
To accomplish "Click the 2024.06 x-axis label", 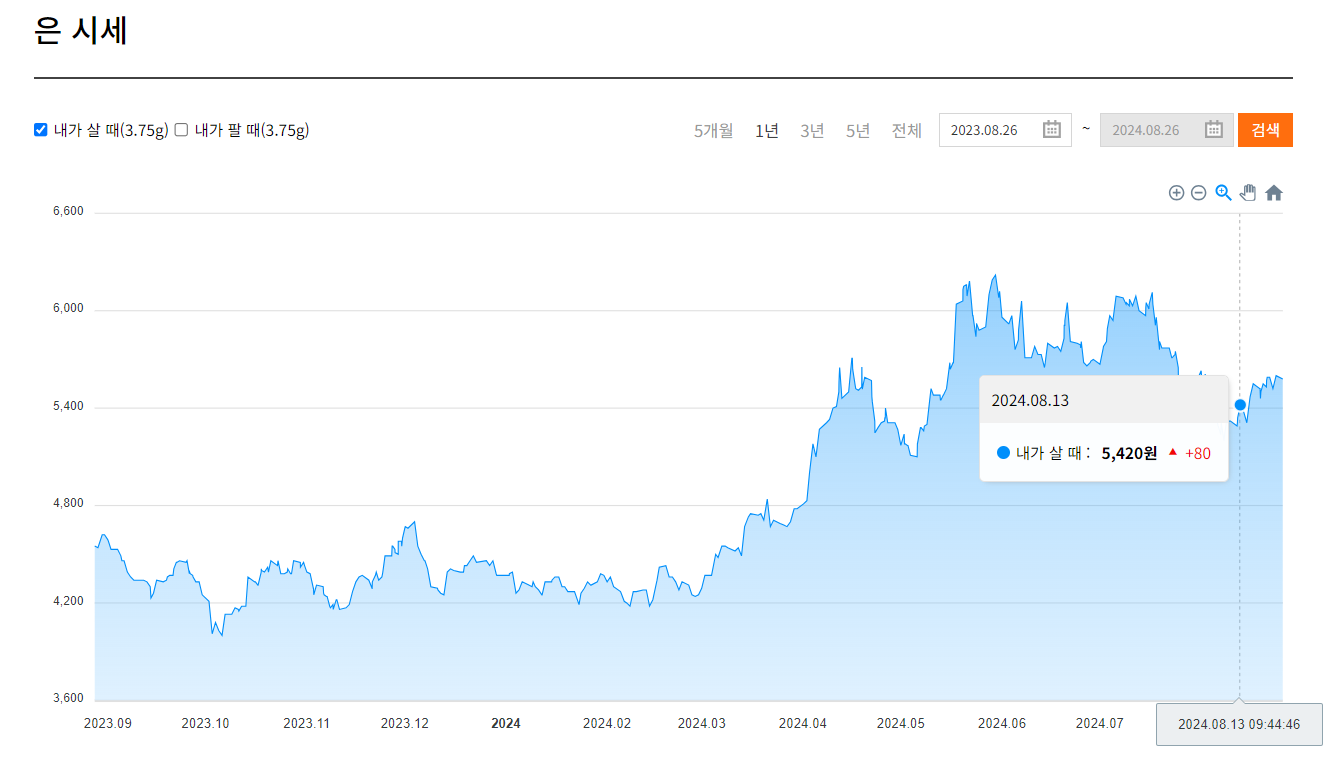I will pyautogui.click(x=1002, y=723).
